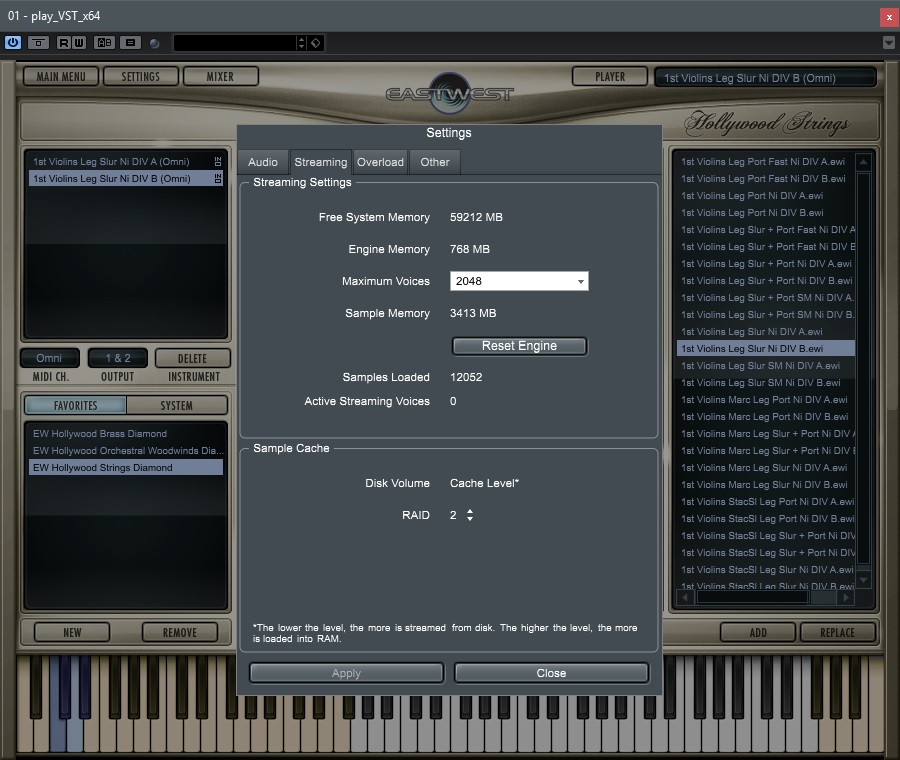Click the icon beside DIV A (Omni) instrument

(218, 161)
